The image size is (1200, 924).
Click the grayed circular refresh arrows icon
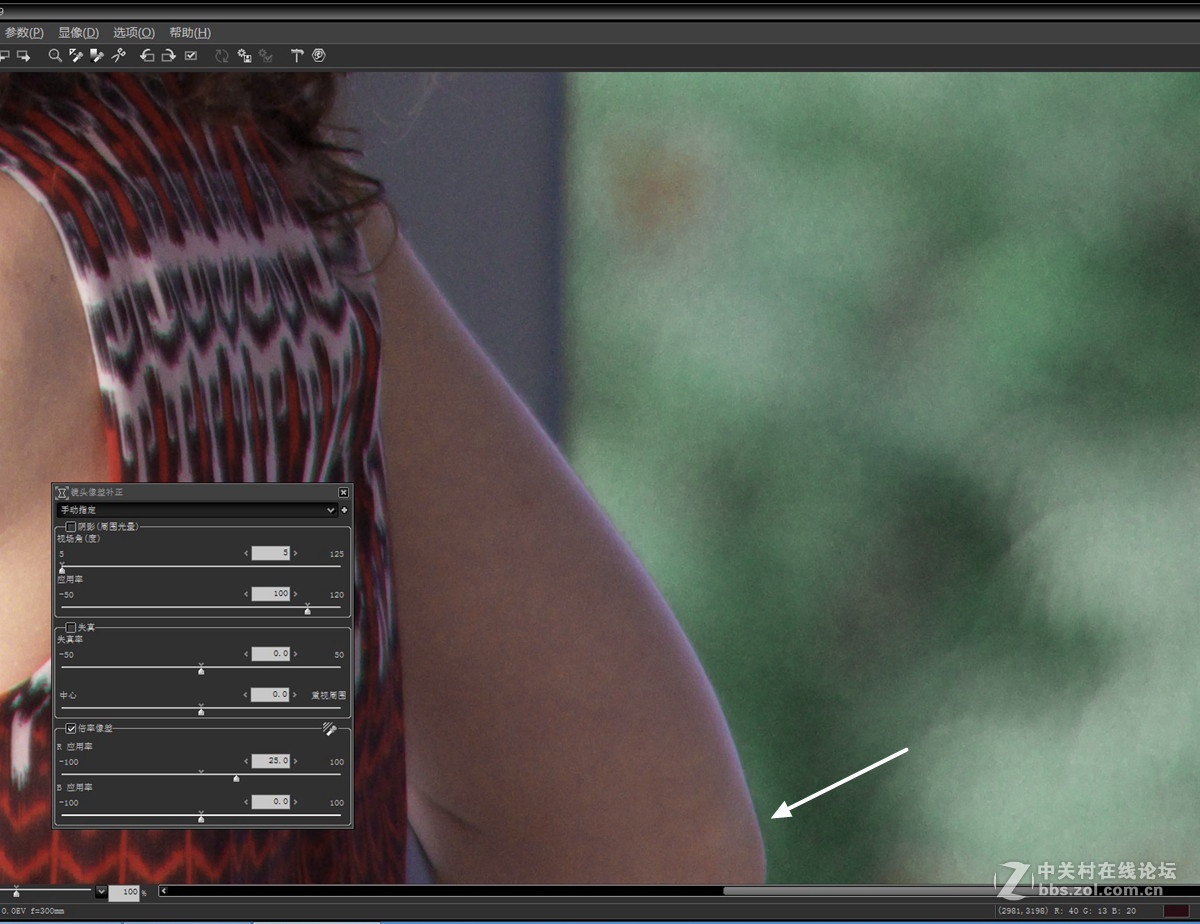(x=222, y=56)
